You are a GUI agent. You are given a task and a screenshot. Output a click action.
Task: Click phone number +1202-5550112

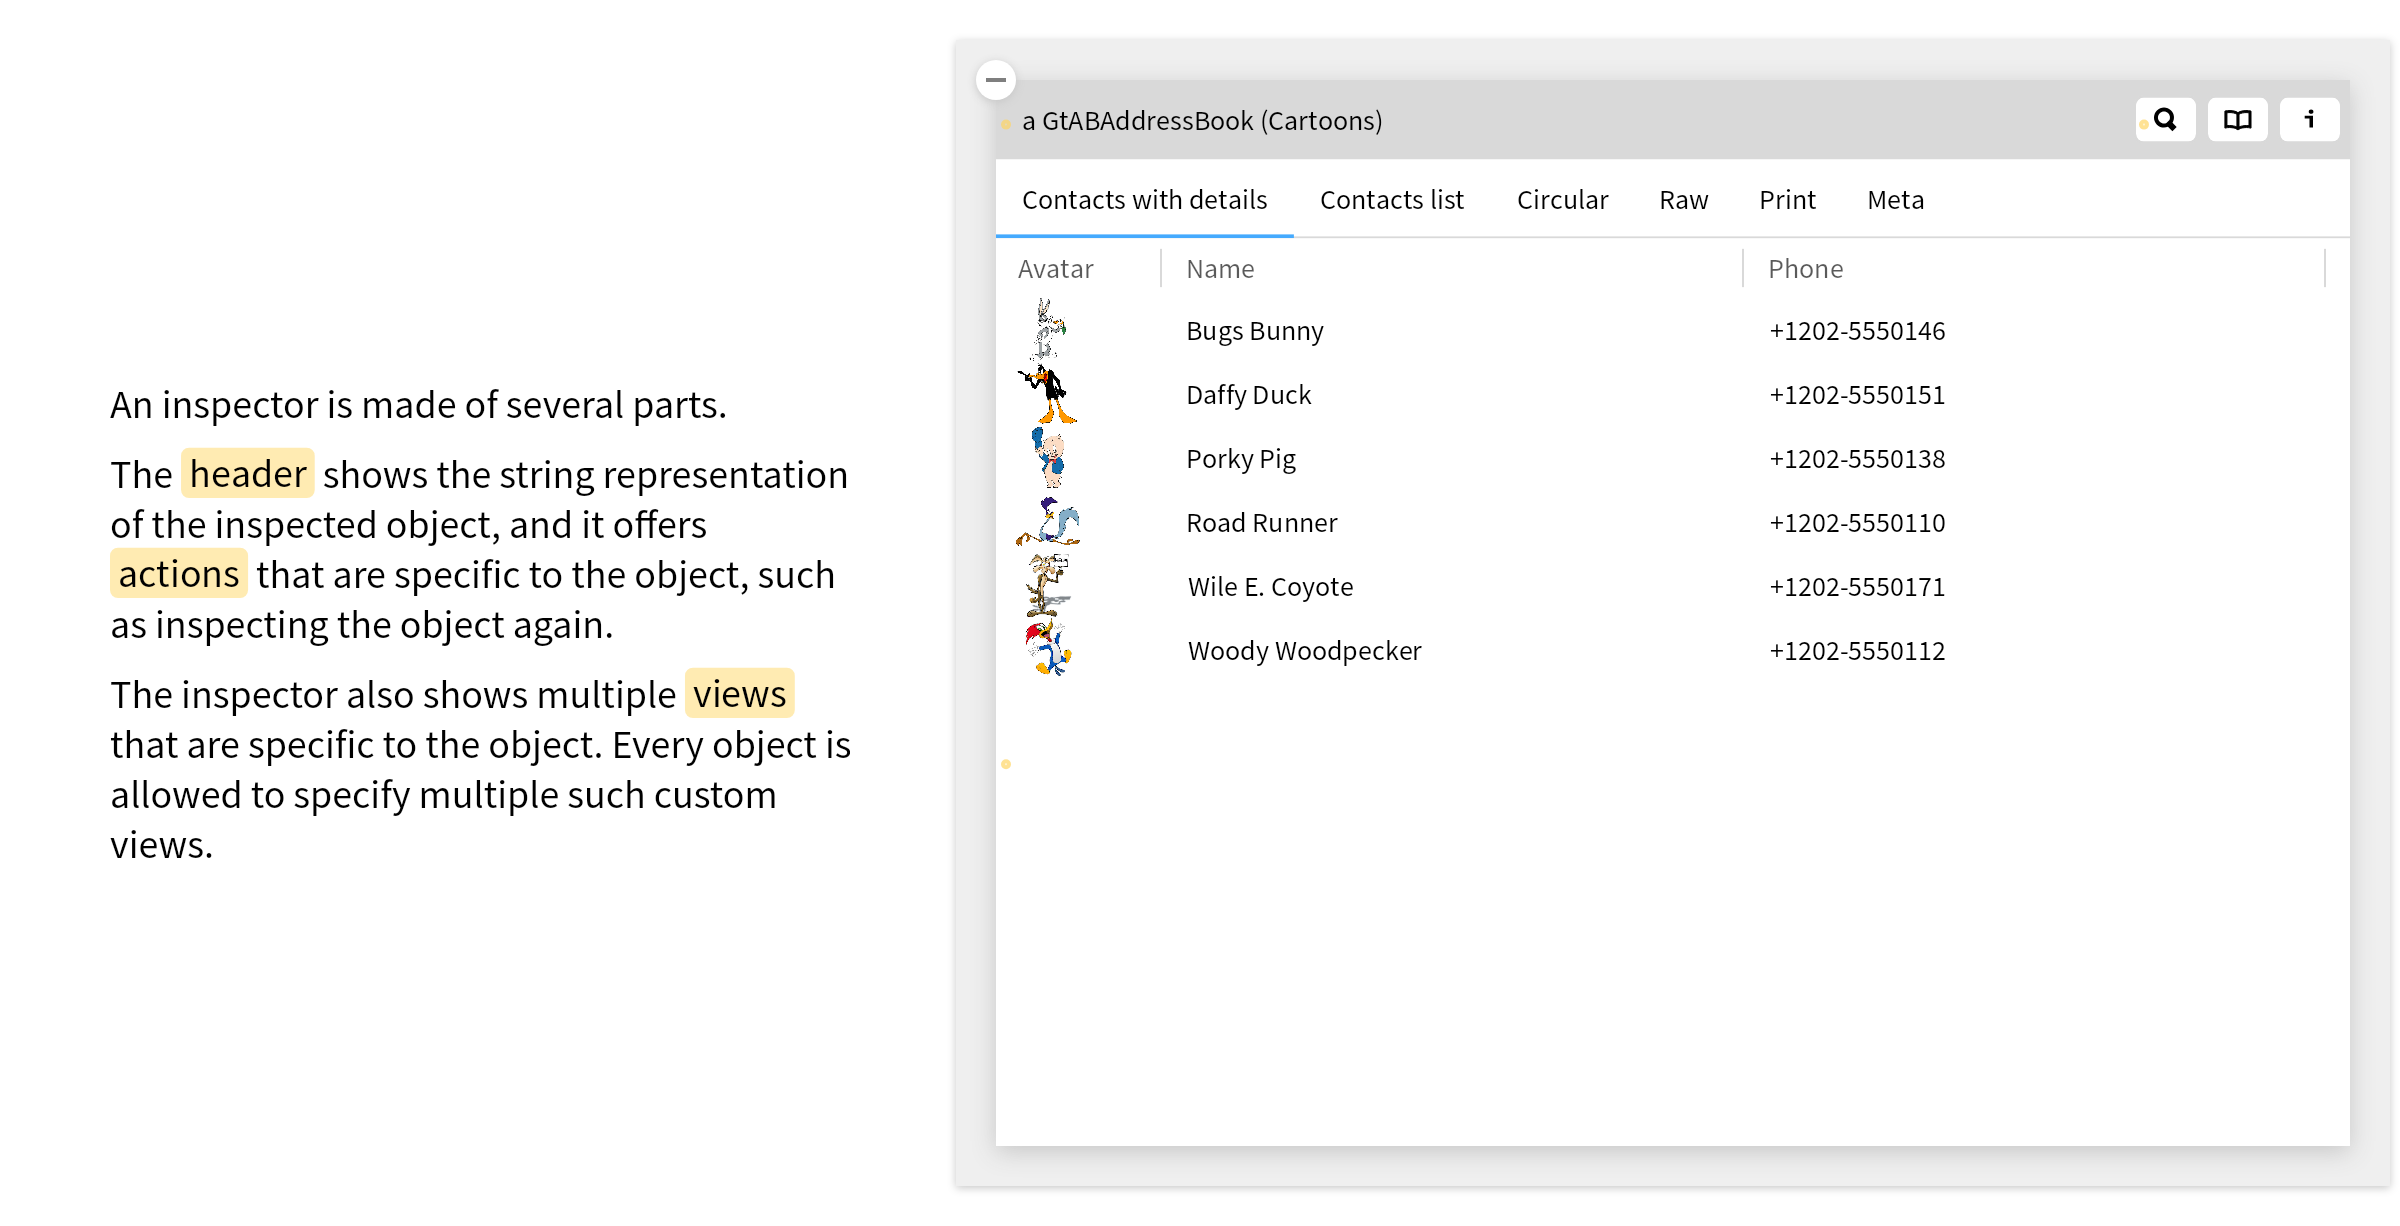pos(1857,651)
